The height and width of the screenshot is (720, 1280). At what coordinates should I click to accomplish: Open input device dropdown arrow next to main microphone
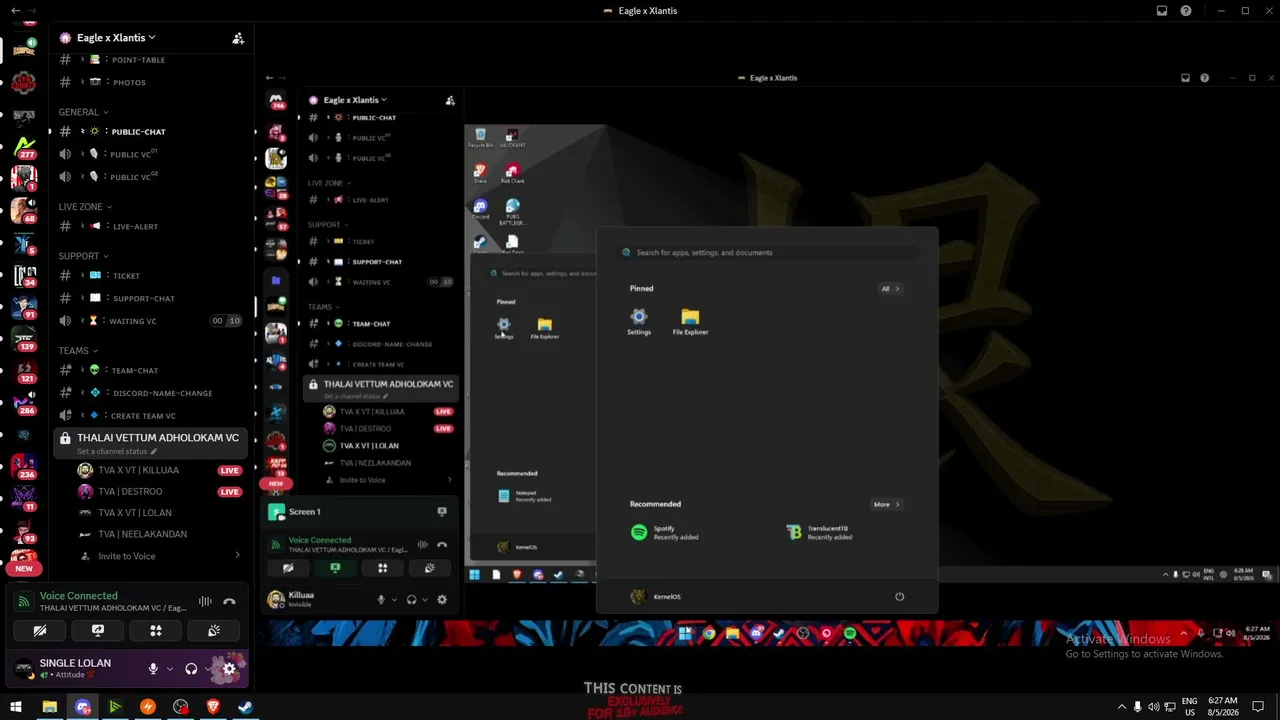[x=169, y=669]
